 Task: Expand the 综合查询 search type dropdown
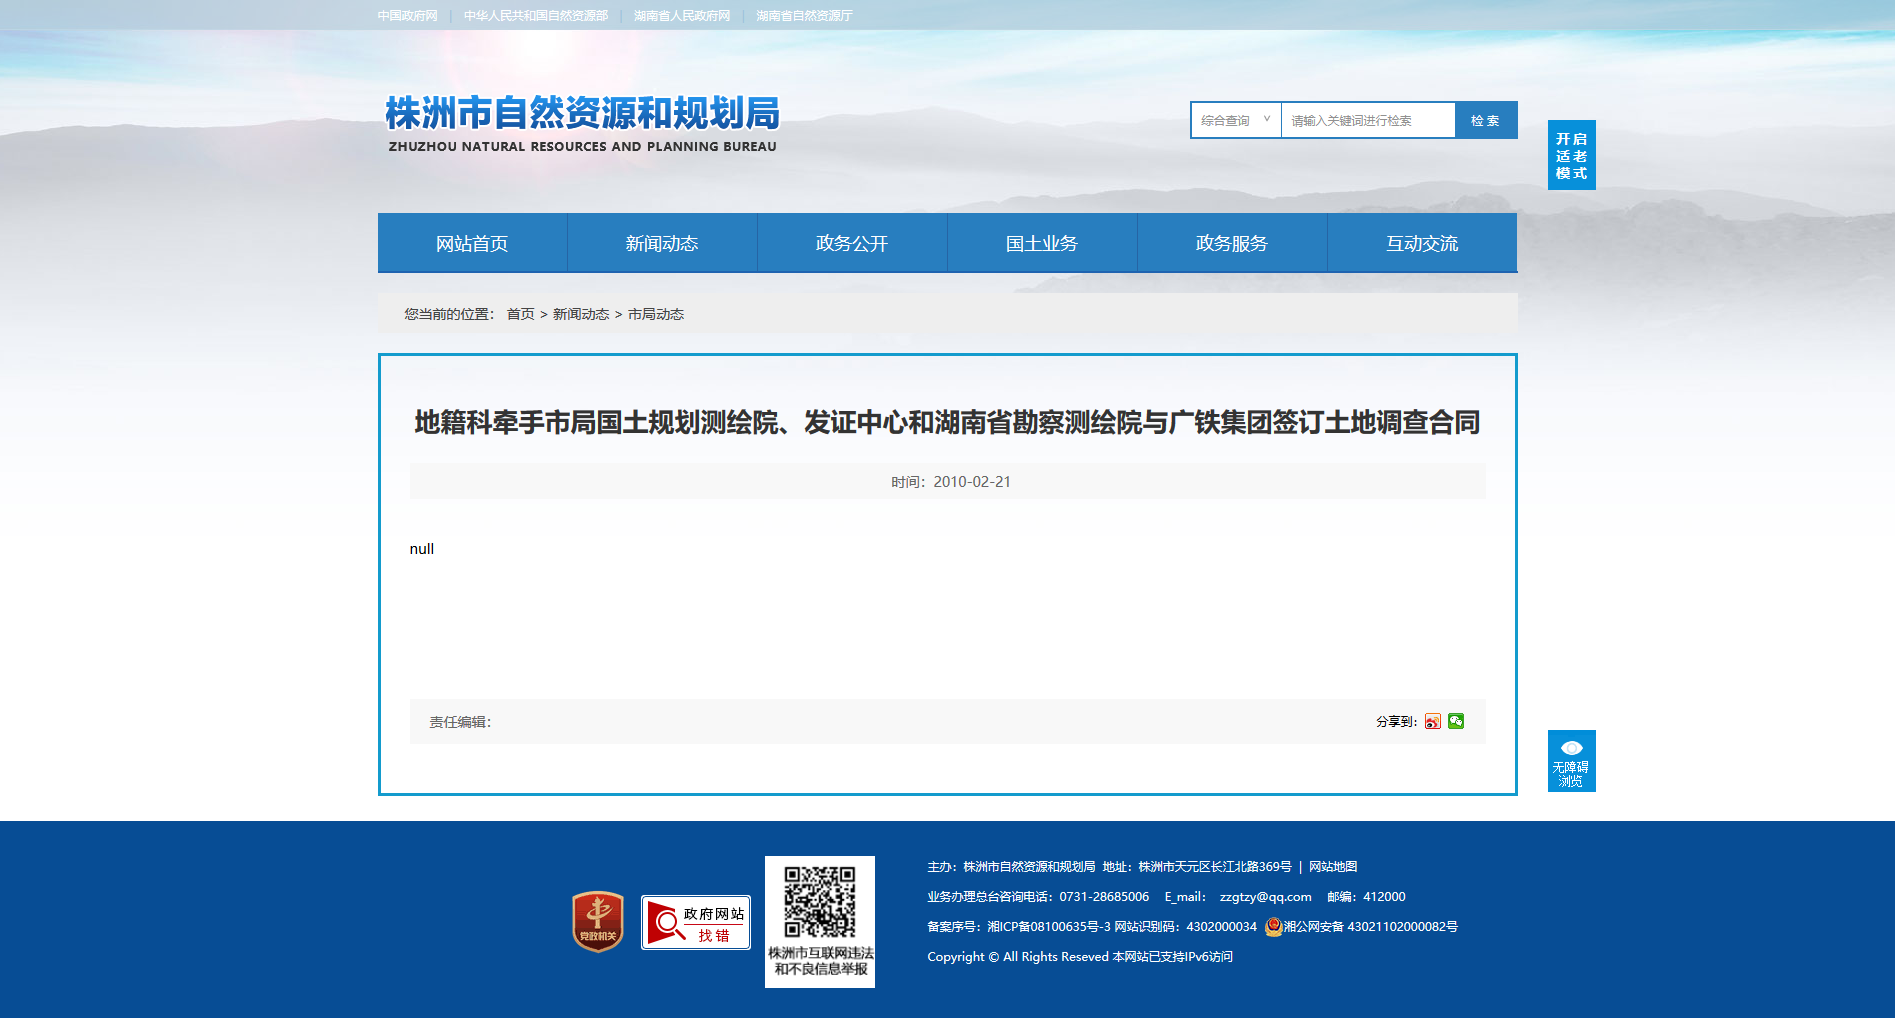coord(1235,120)
